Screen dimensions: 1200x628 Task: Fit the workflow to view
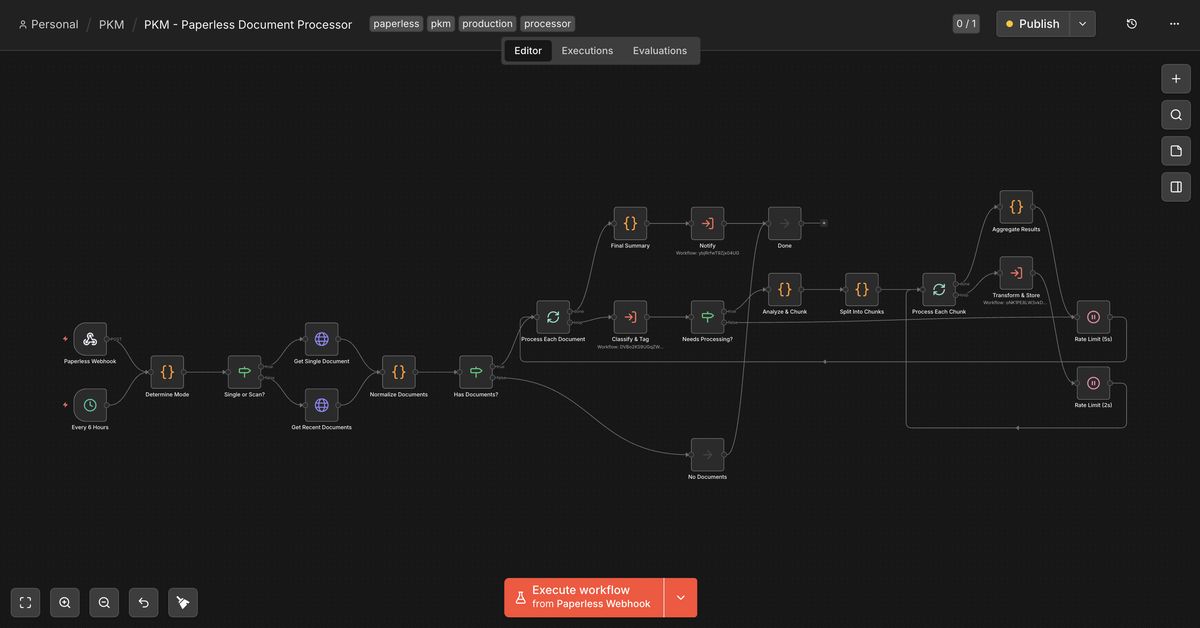24,602
